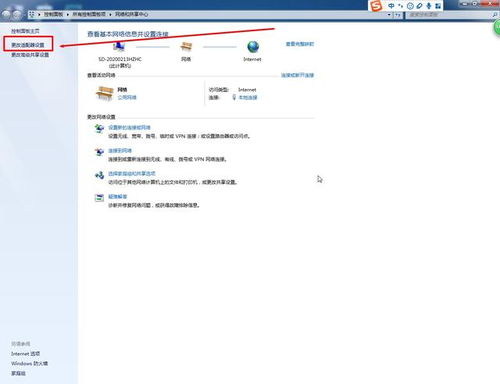Click the Sogou skin/pen icon
This screenshot has width=500, height=384.
[x=419, y=6]
